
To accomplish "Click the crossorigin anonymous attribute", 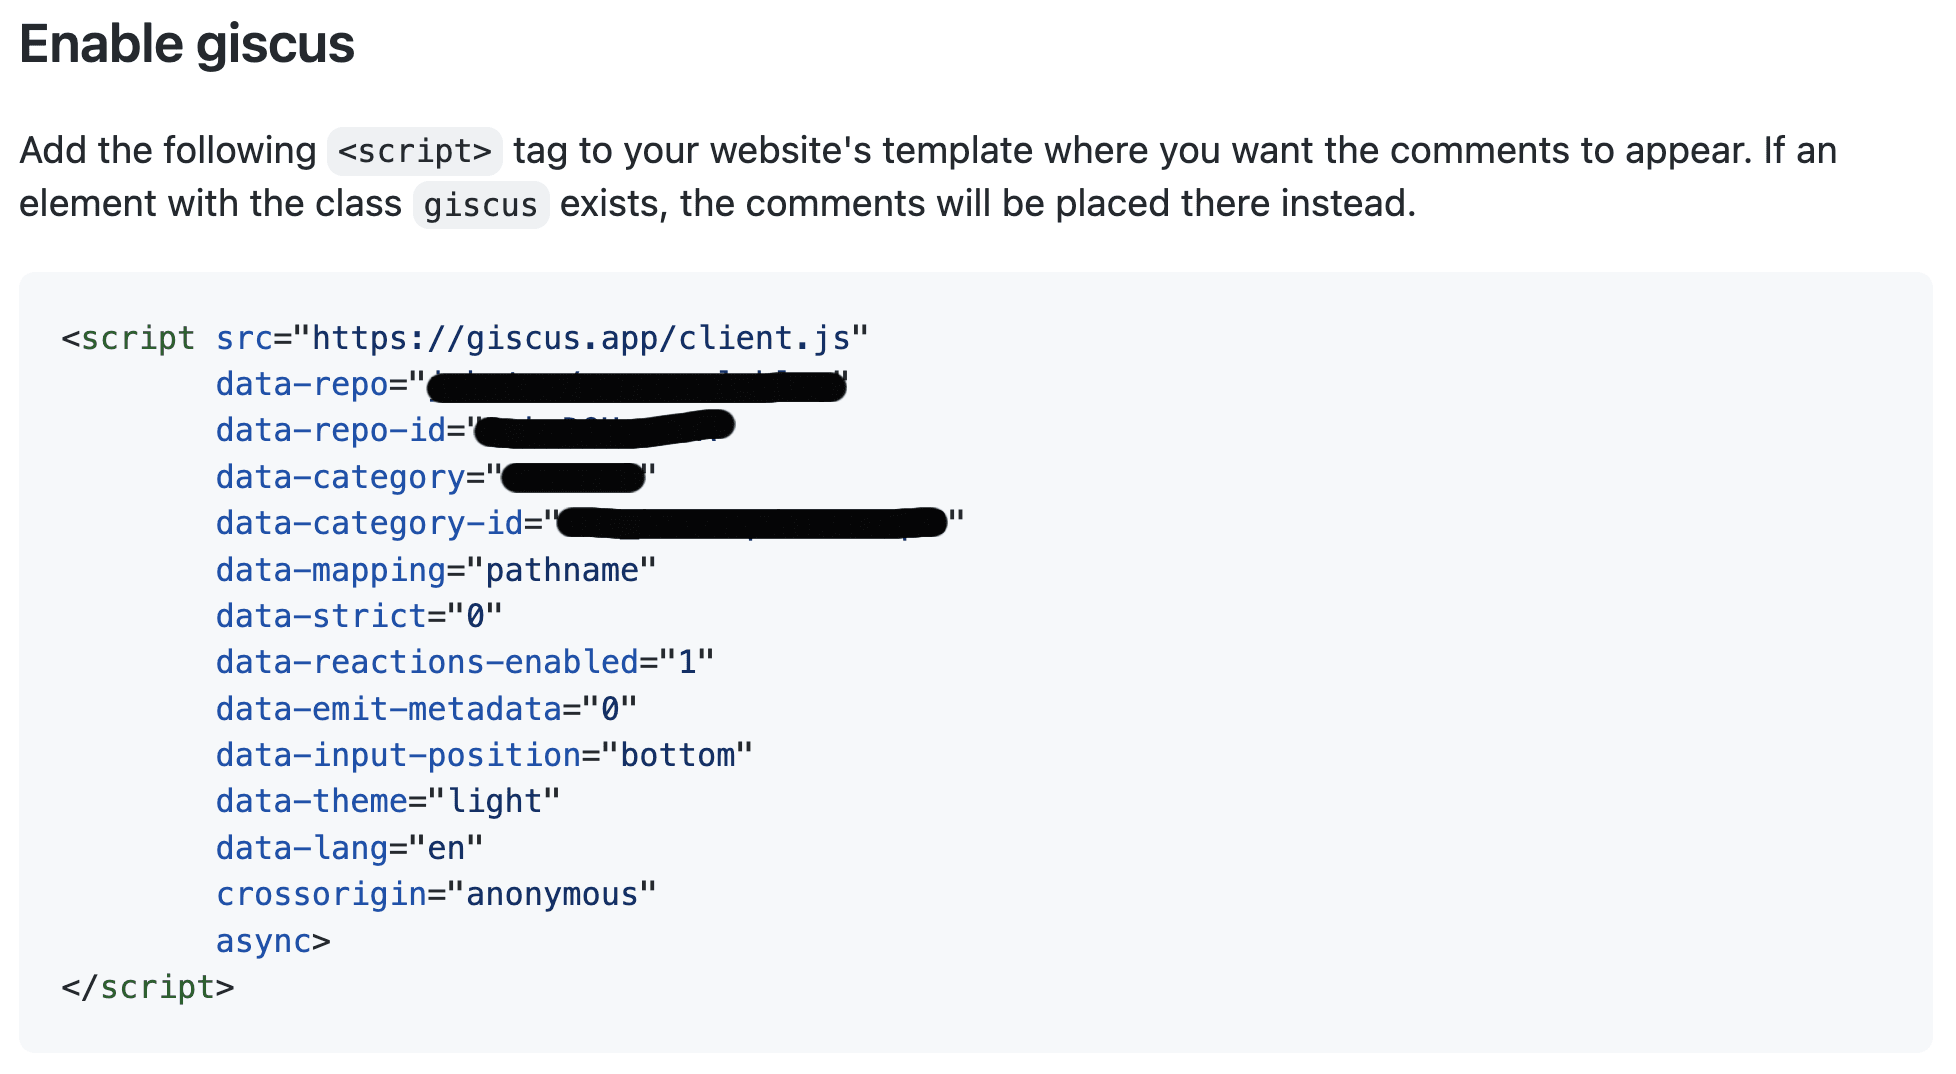I will (x=436, y=894).
